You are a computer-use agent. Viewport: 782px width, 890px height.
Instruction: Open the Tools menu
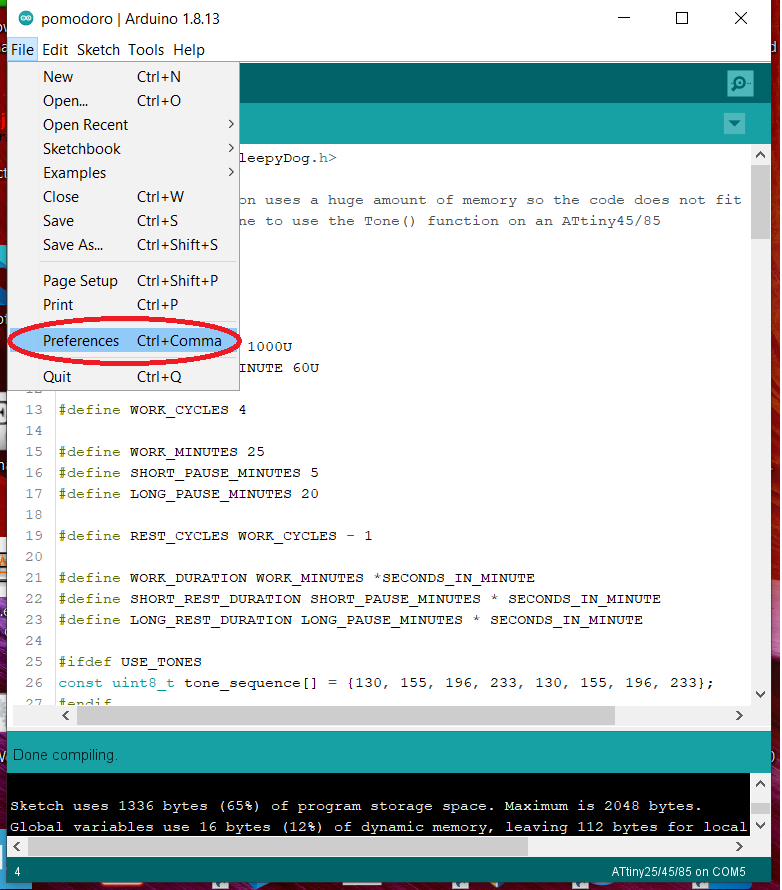pos(146,50)
